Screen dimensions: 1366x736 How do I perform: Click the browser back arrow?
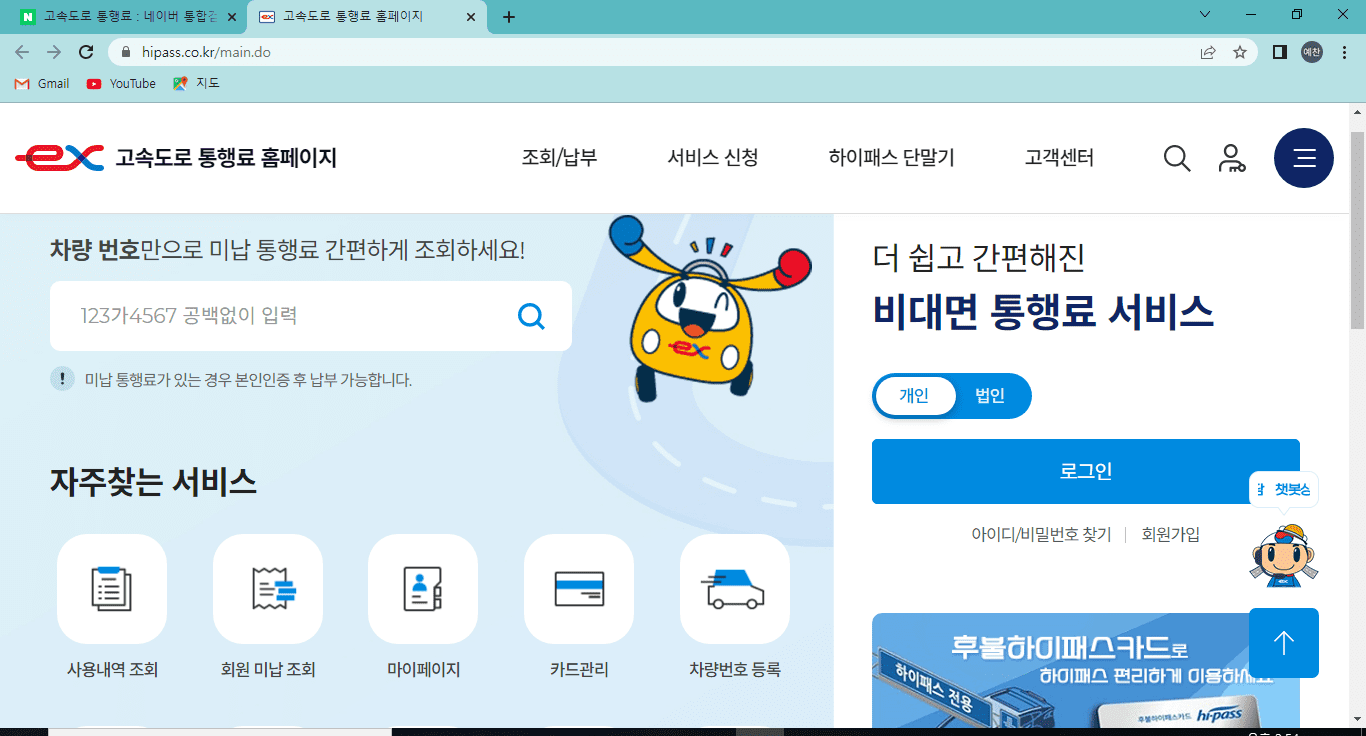click(22, 52)
